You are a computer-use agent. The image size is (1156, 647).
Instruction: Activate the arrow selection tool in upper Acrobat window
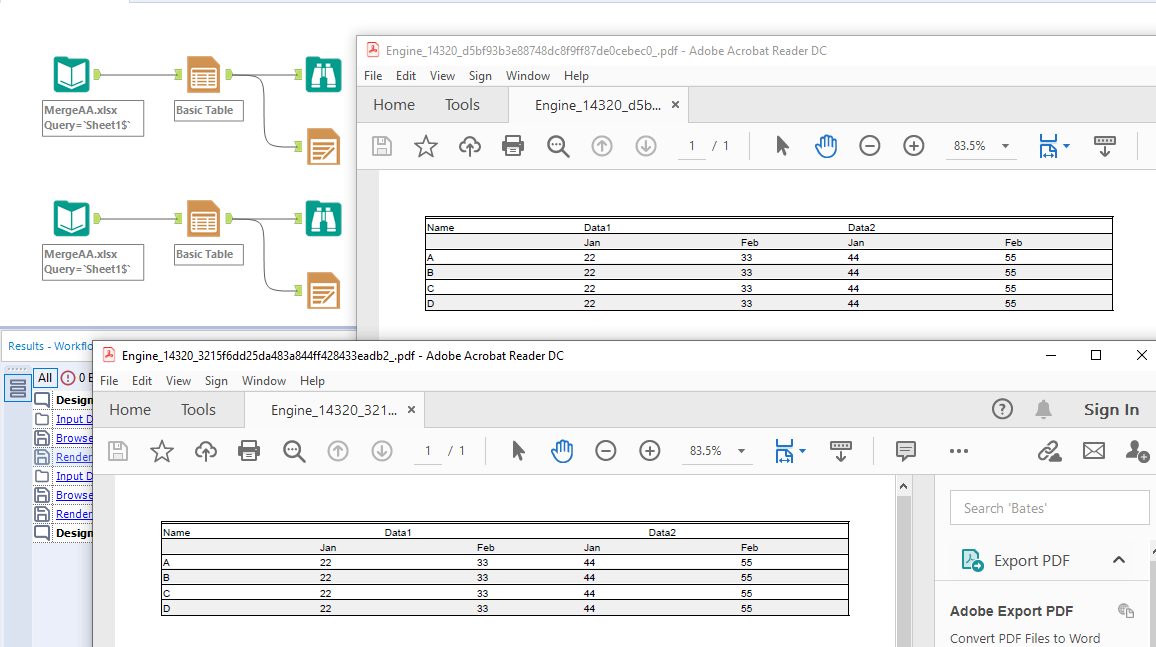coord(782,146)
